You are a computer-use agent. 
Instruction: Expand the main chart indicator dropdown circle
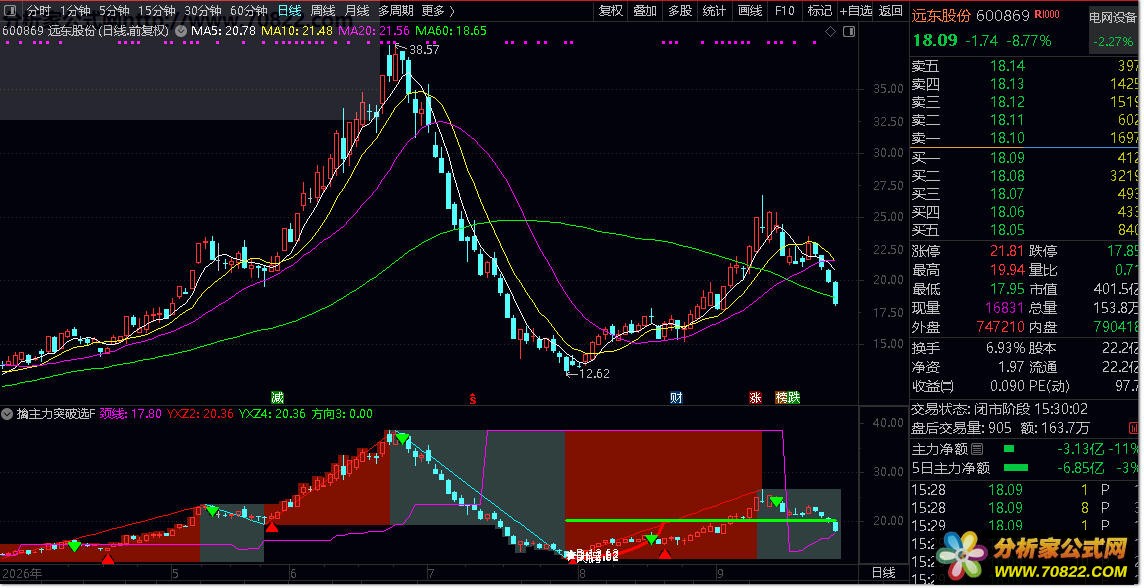click(180, 31)
